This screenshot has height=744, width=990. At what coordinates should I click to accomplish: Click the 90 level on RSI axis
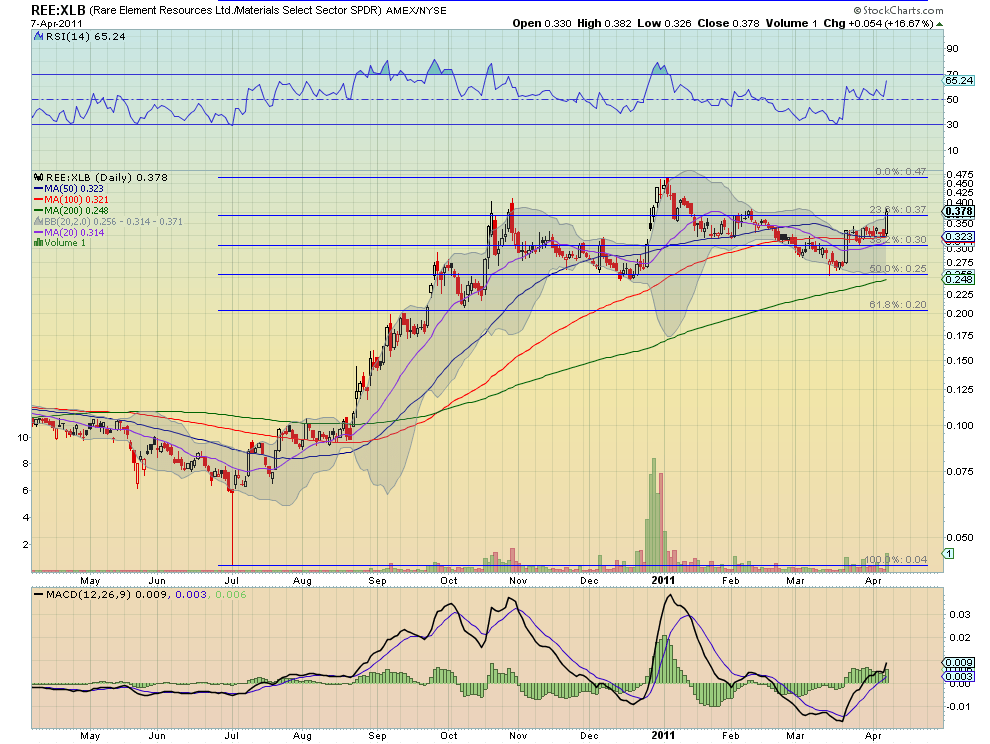point(952,49)
